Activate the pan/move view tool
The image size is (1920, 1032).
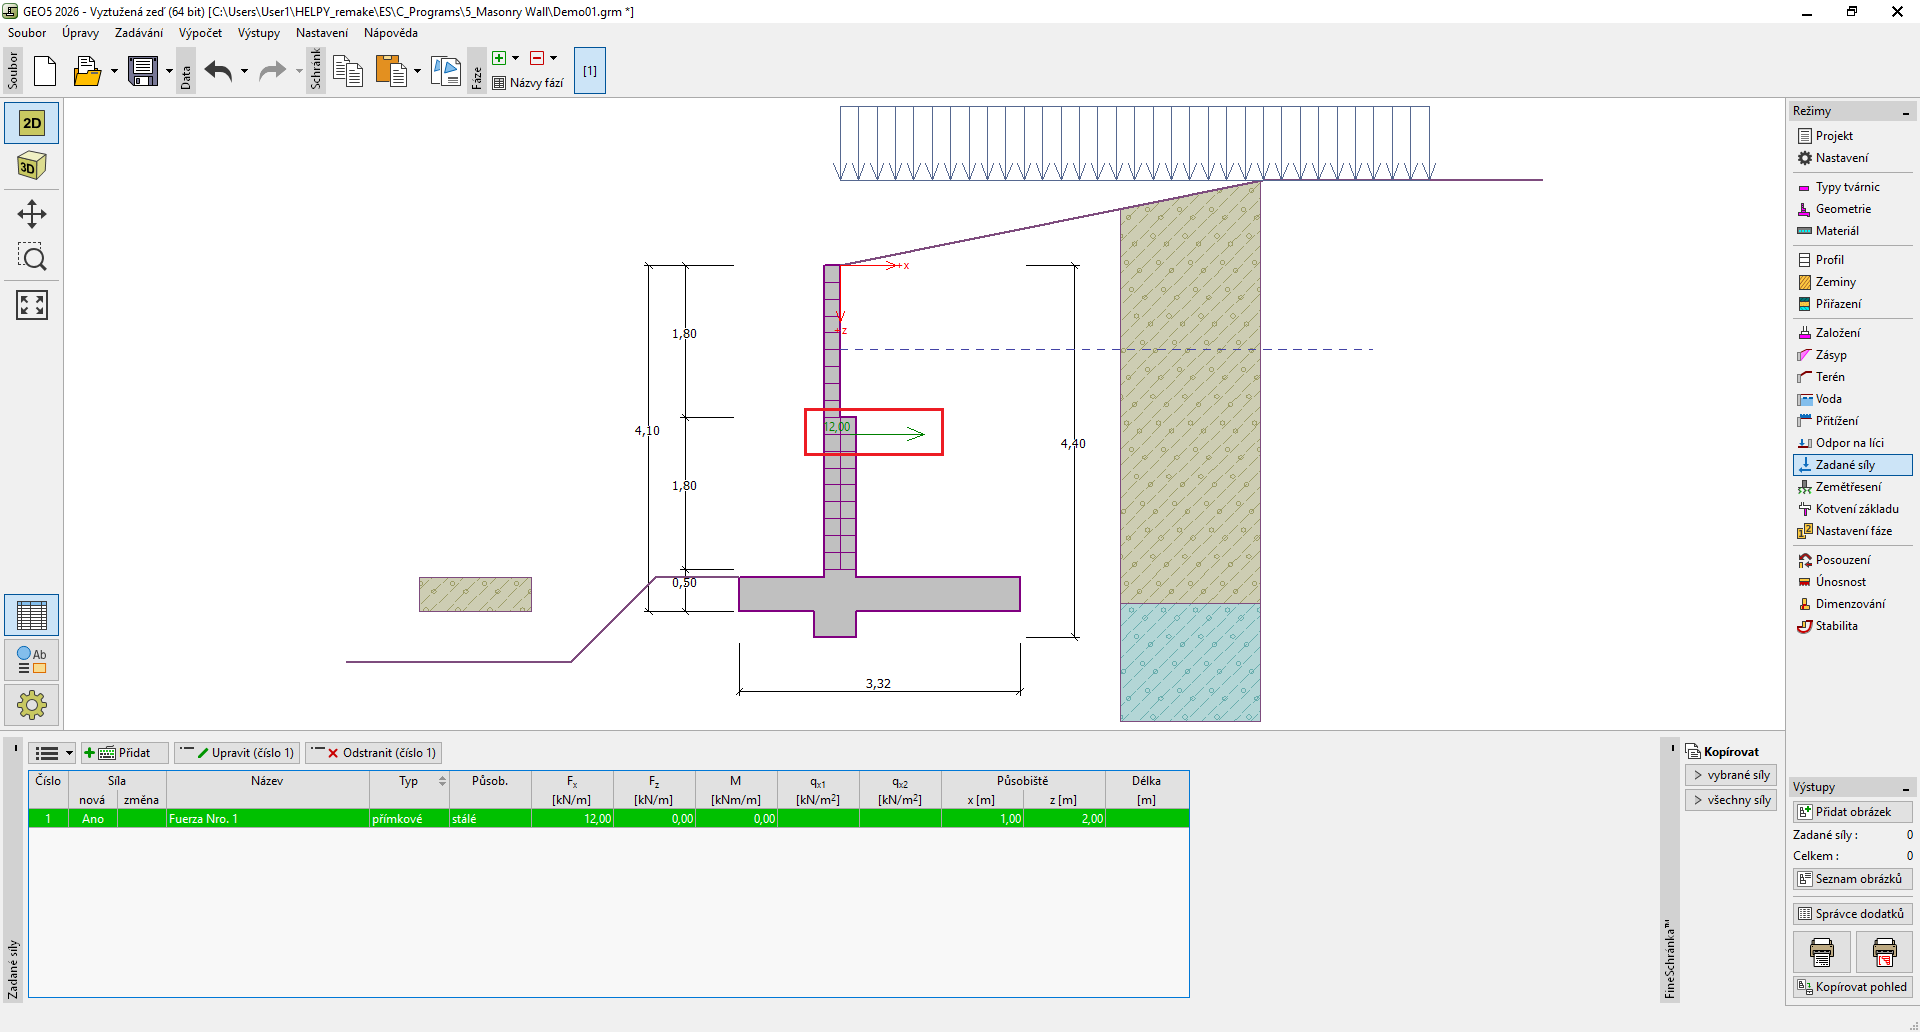point(32,214)
